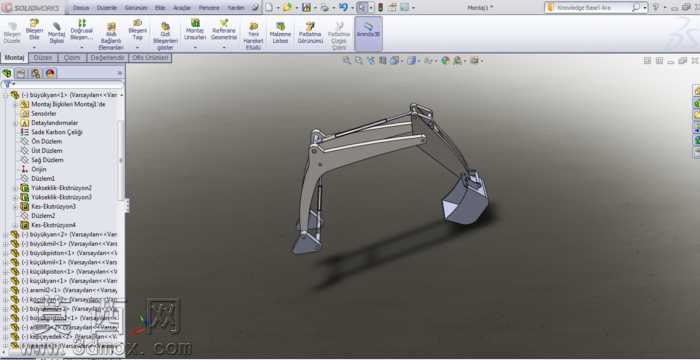Click the New document icon

(268, 8)
